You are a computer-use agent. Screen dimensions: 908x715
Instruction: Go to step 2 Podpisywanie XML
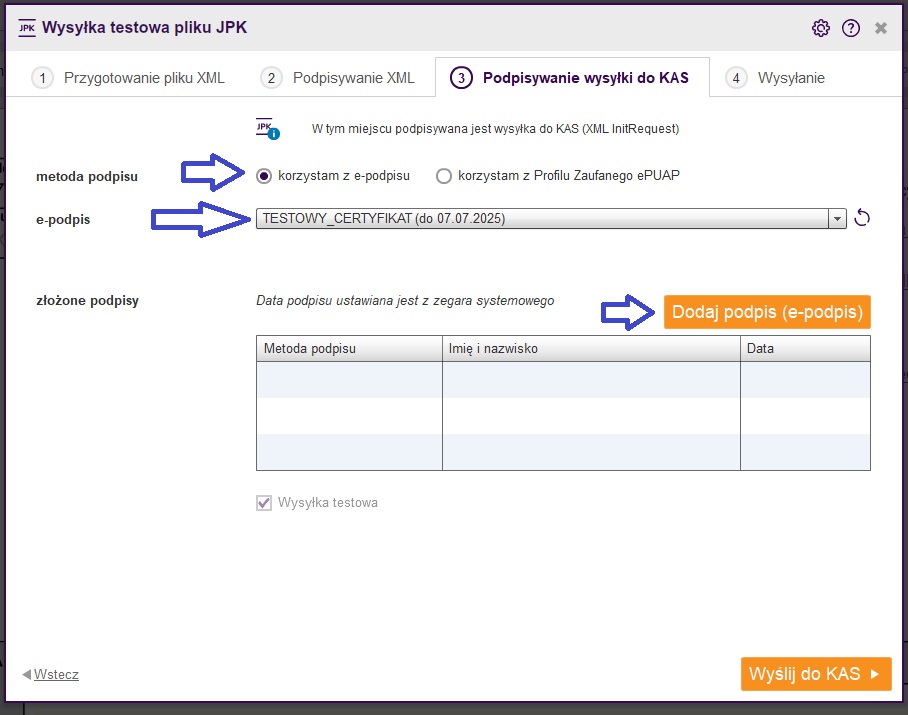(x=338, y=78)
